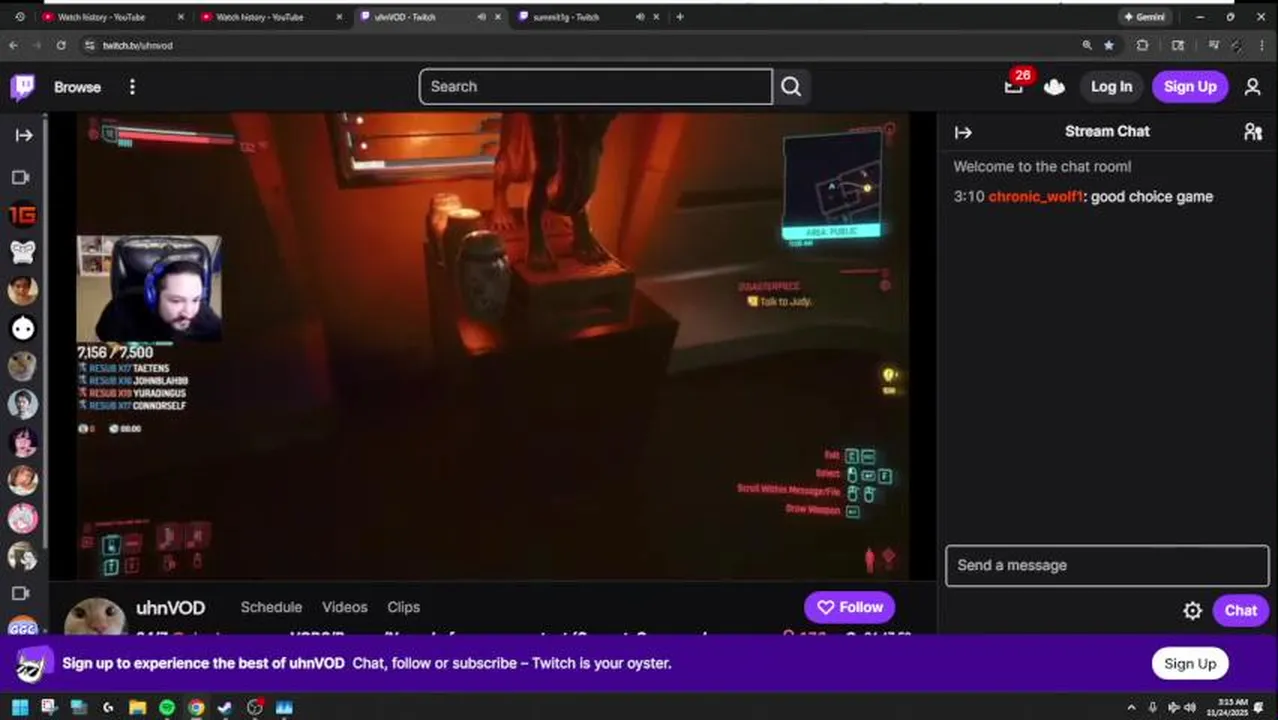
Task: Click the stream video player
Action: click(x=492, y=346)
